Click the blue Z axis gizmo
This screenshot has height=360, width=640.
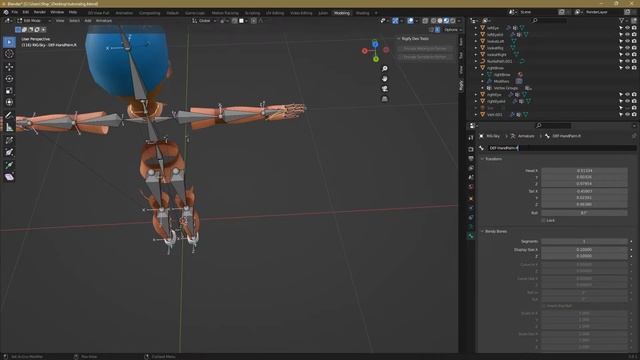[375, 44]
